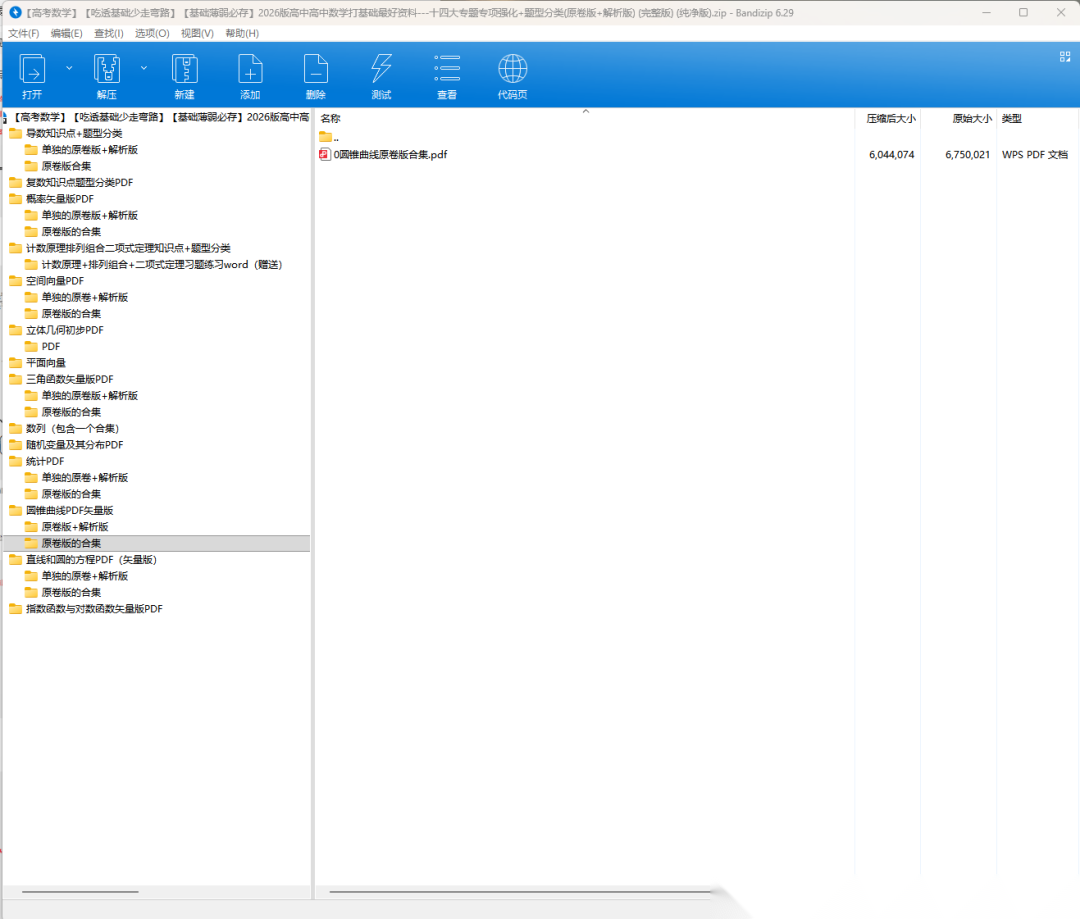Click the 代码页 (Code page) globe icon
Screen dimensions: 1080x919
[x=512, y=70]
